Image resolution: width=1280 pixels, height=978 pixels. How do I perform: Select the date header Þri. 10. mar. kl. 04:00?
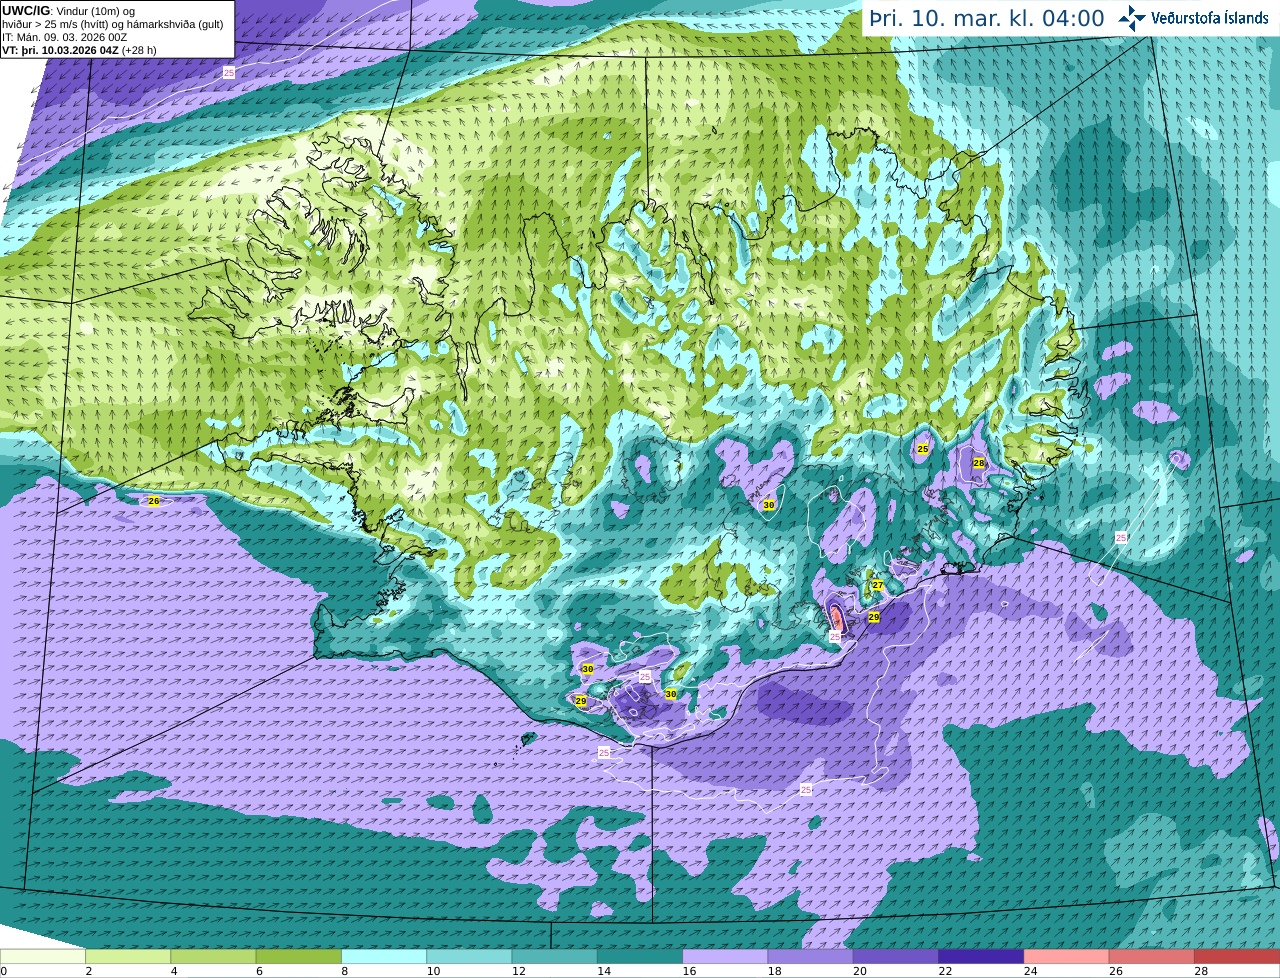tap(986, 19)
